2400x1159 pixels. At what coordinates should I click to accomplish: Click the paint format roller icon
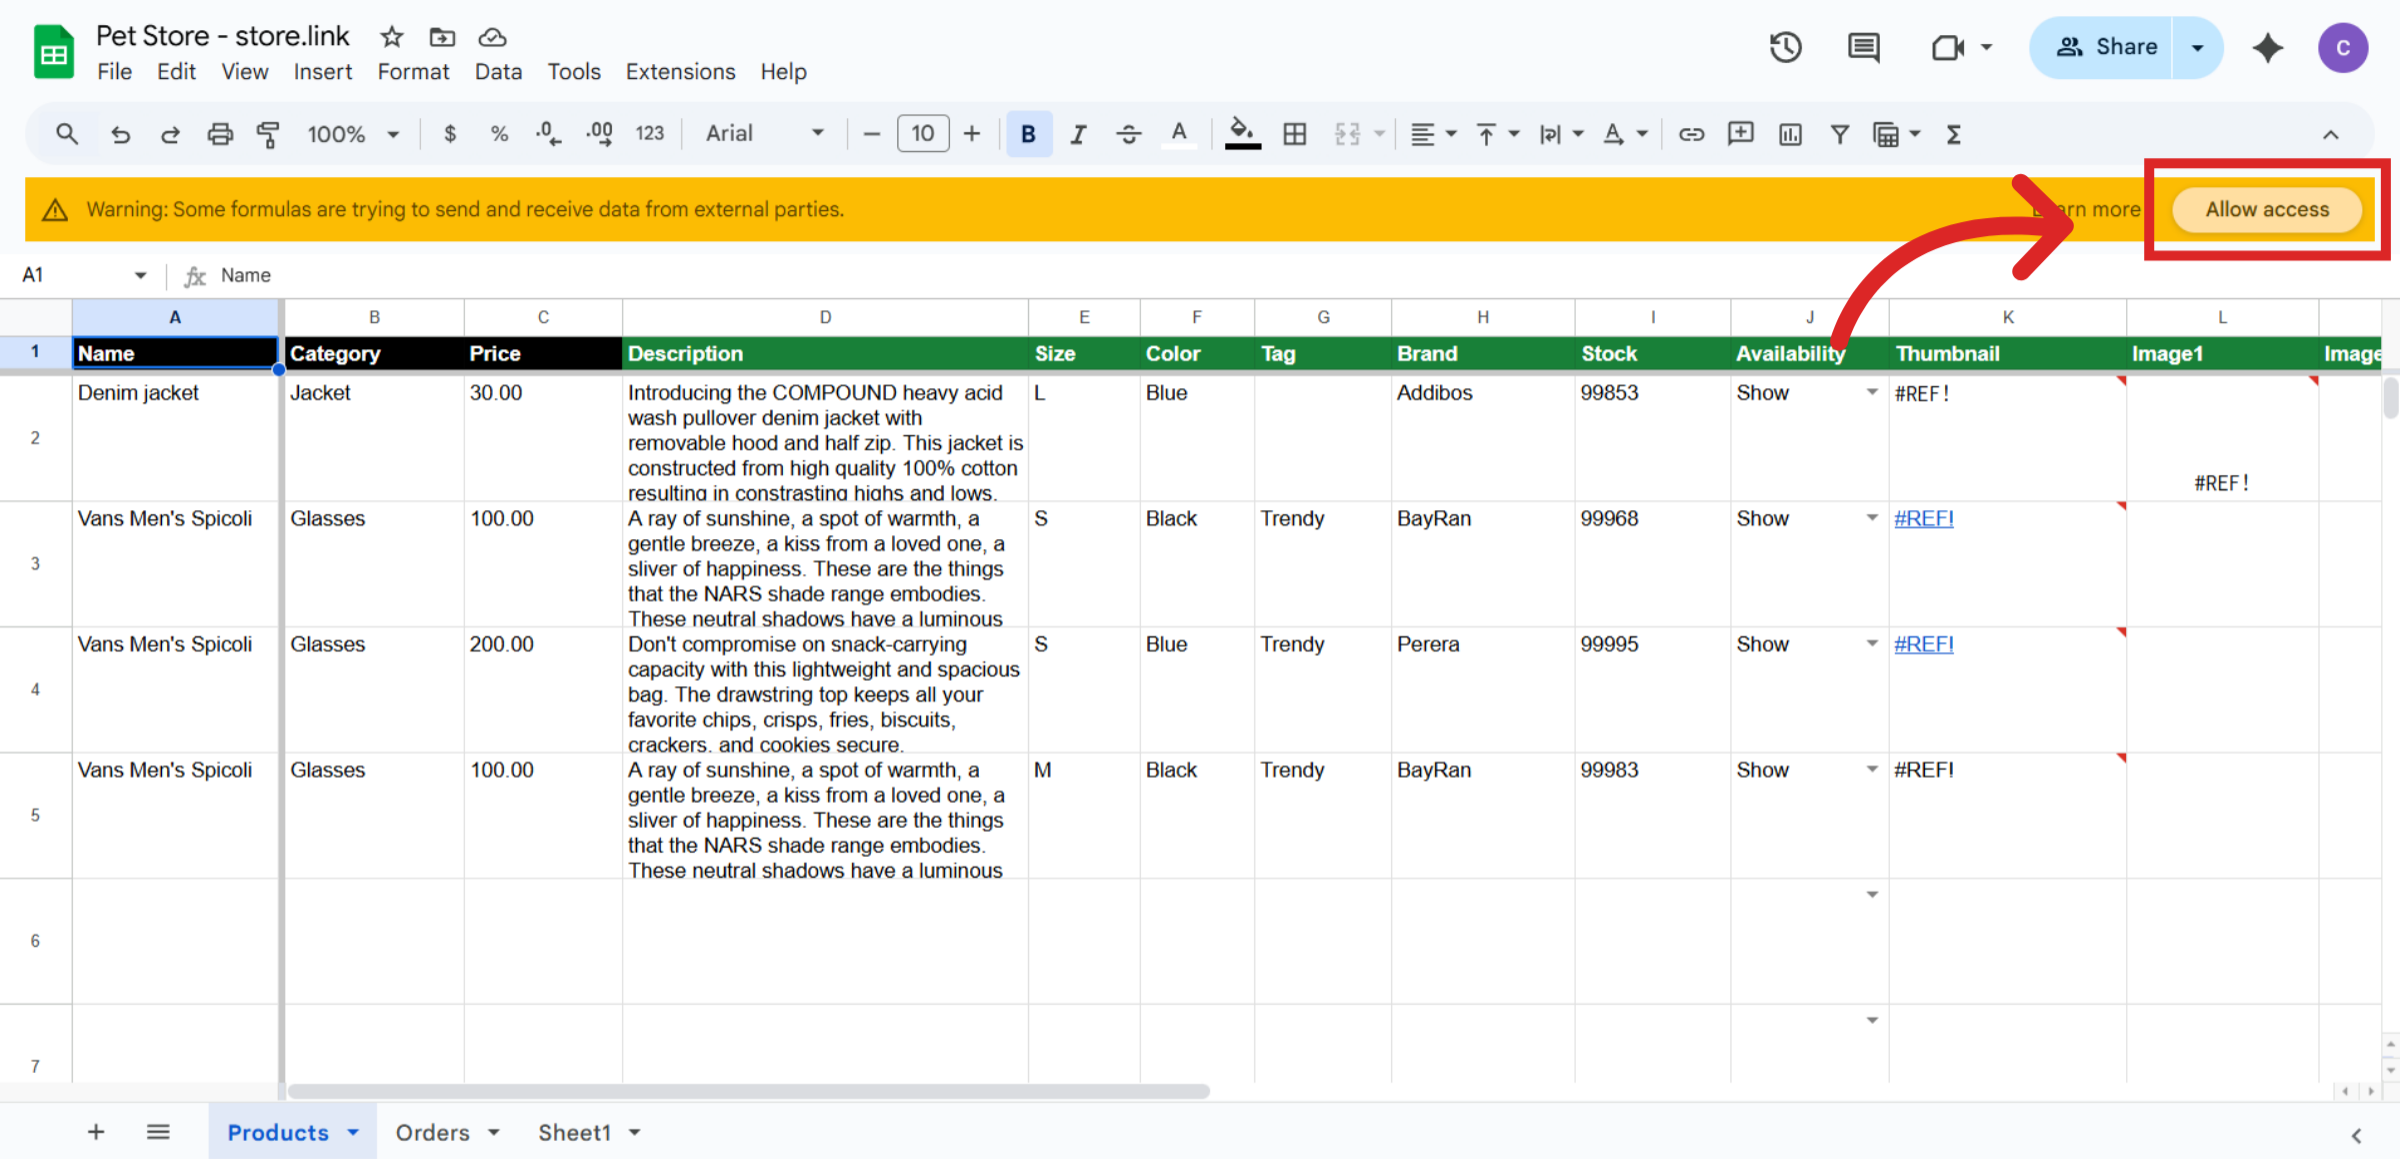268,134
